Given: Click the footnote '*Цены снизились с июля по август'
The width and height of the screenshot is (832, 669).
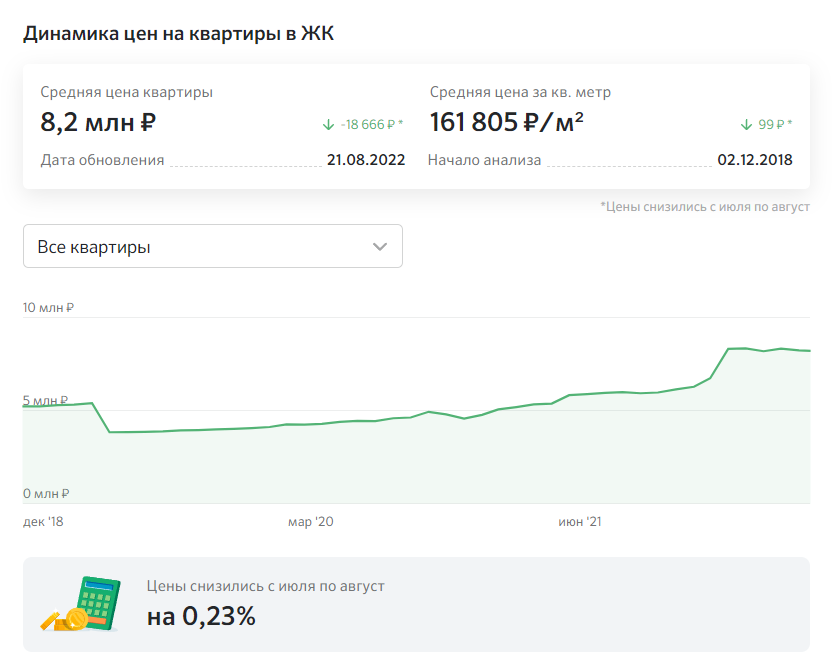Looking at the screenshot, I should point(704,207).
